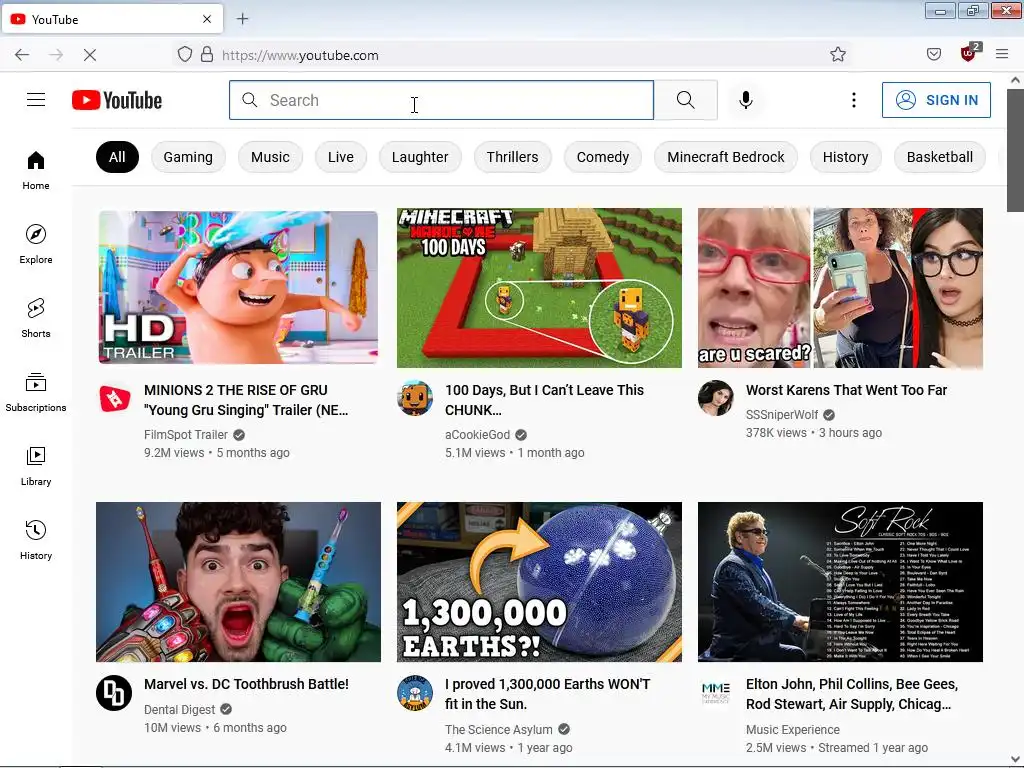The height and width of the screenshot is (768, 1024).
Task: Open the Firefox application menu
Action: 1002,55
